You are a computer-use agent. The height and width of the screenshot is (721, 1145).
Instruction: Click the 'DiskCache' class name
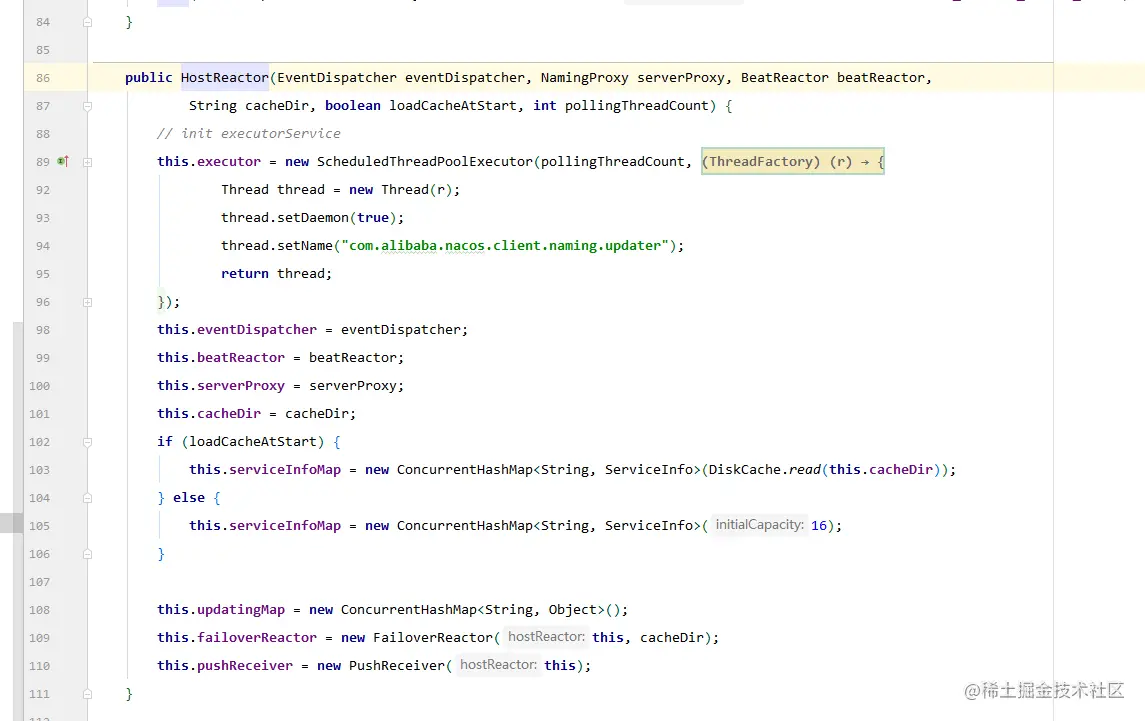[x=745, y=469]
